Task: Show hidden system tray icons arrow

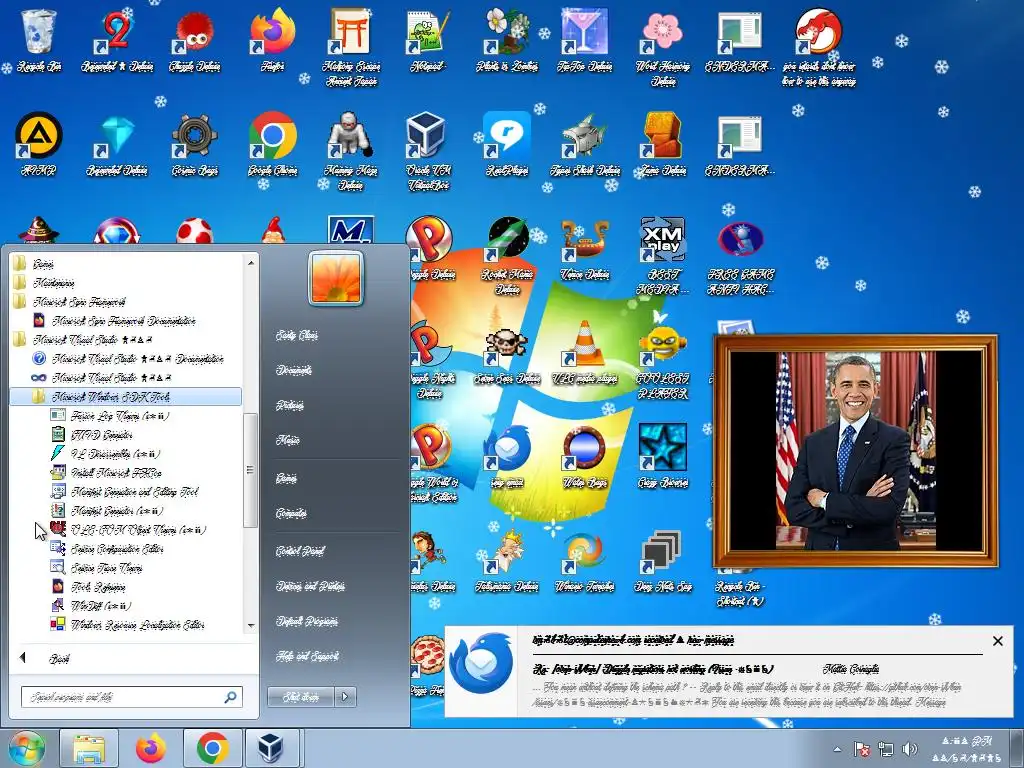Action: click(837, 749)
